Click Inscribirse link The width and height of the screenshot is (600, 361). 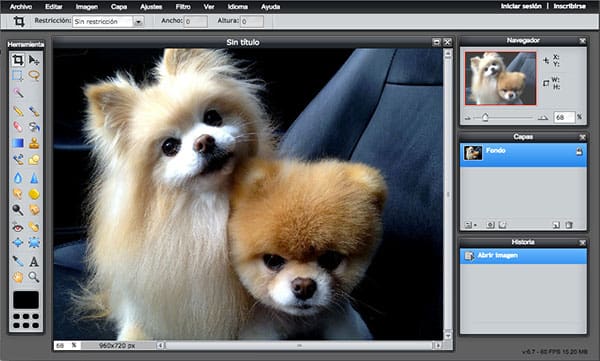(569, 6)
